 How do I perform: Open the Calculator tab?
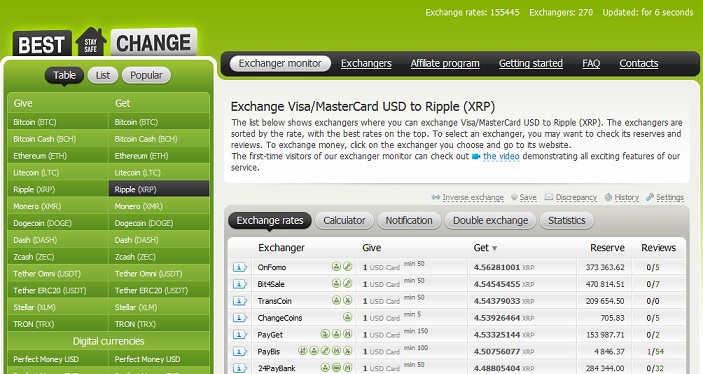click(x=344, y=221)
